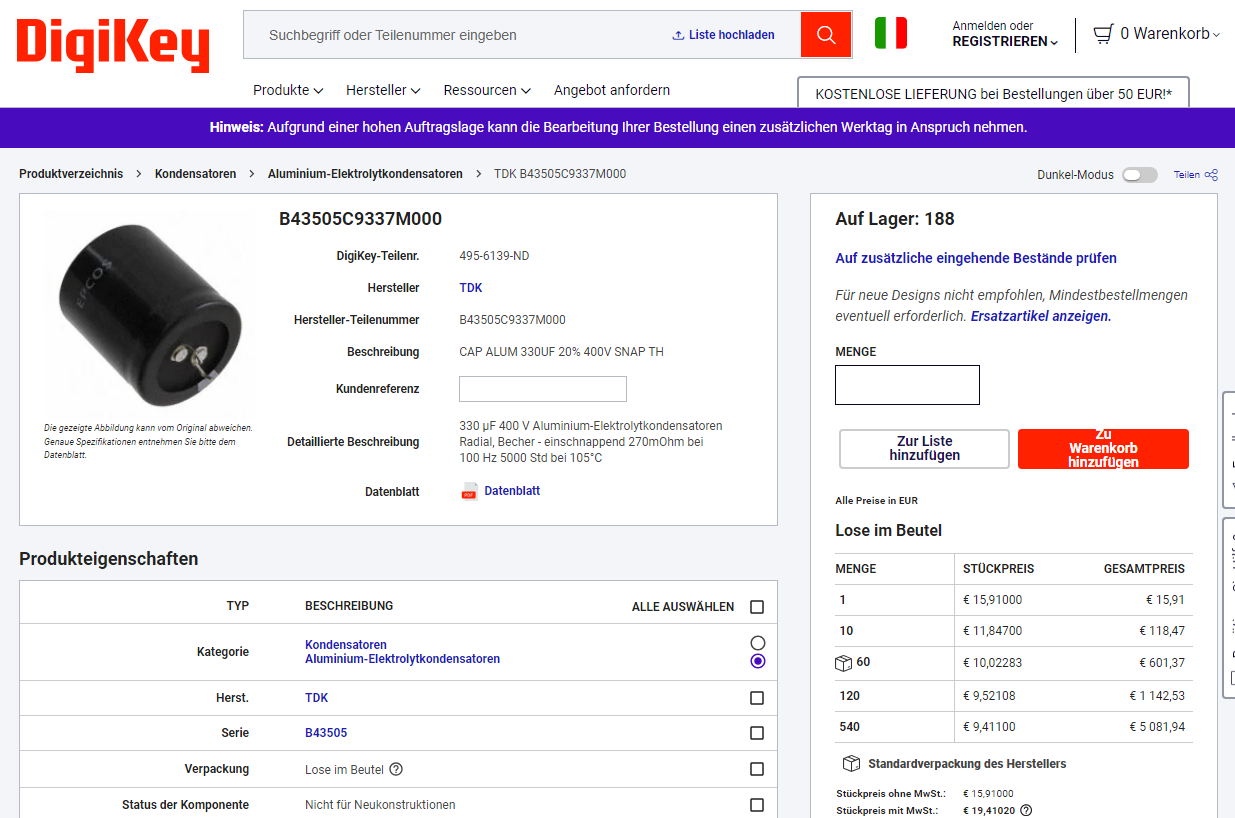The width and height of the screenshot is (1235, 818).
Task: Click the share icon next to Teilen
Action: [1211, 175]
